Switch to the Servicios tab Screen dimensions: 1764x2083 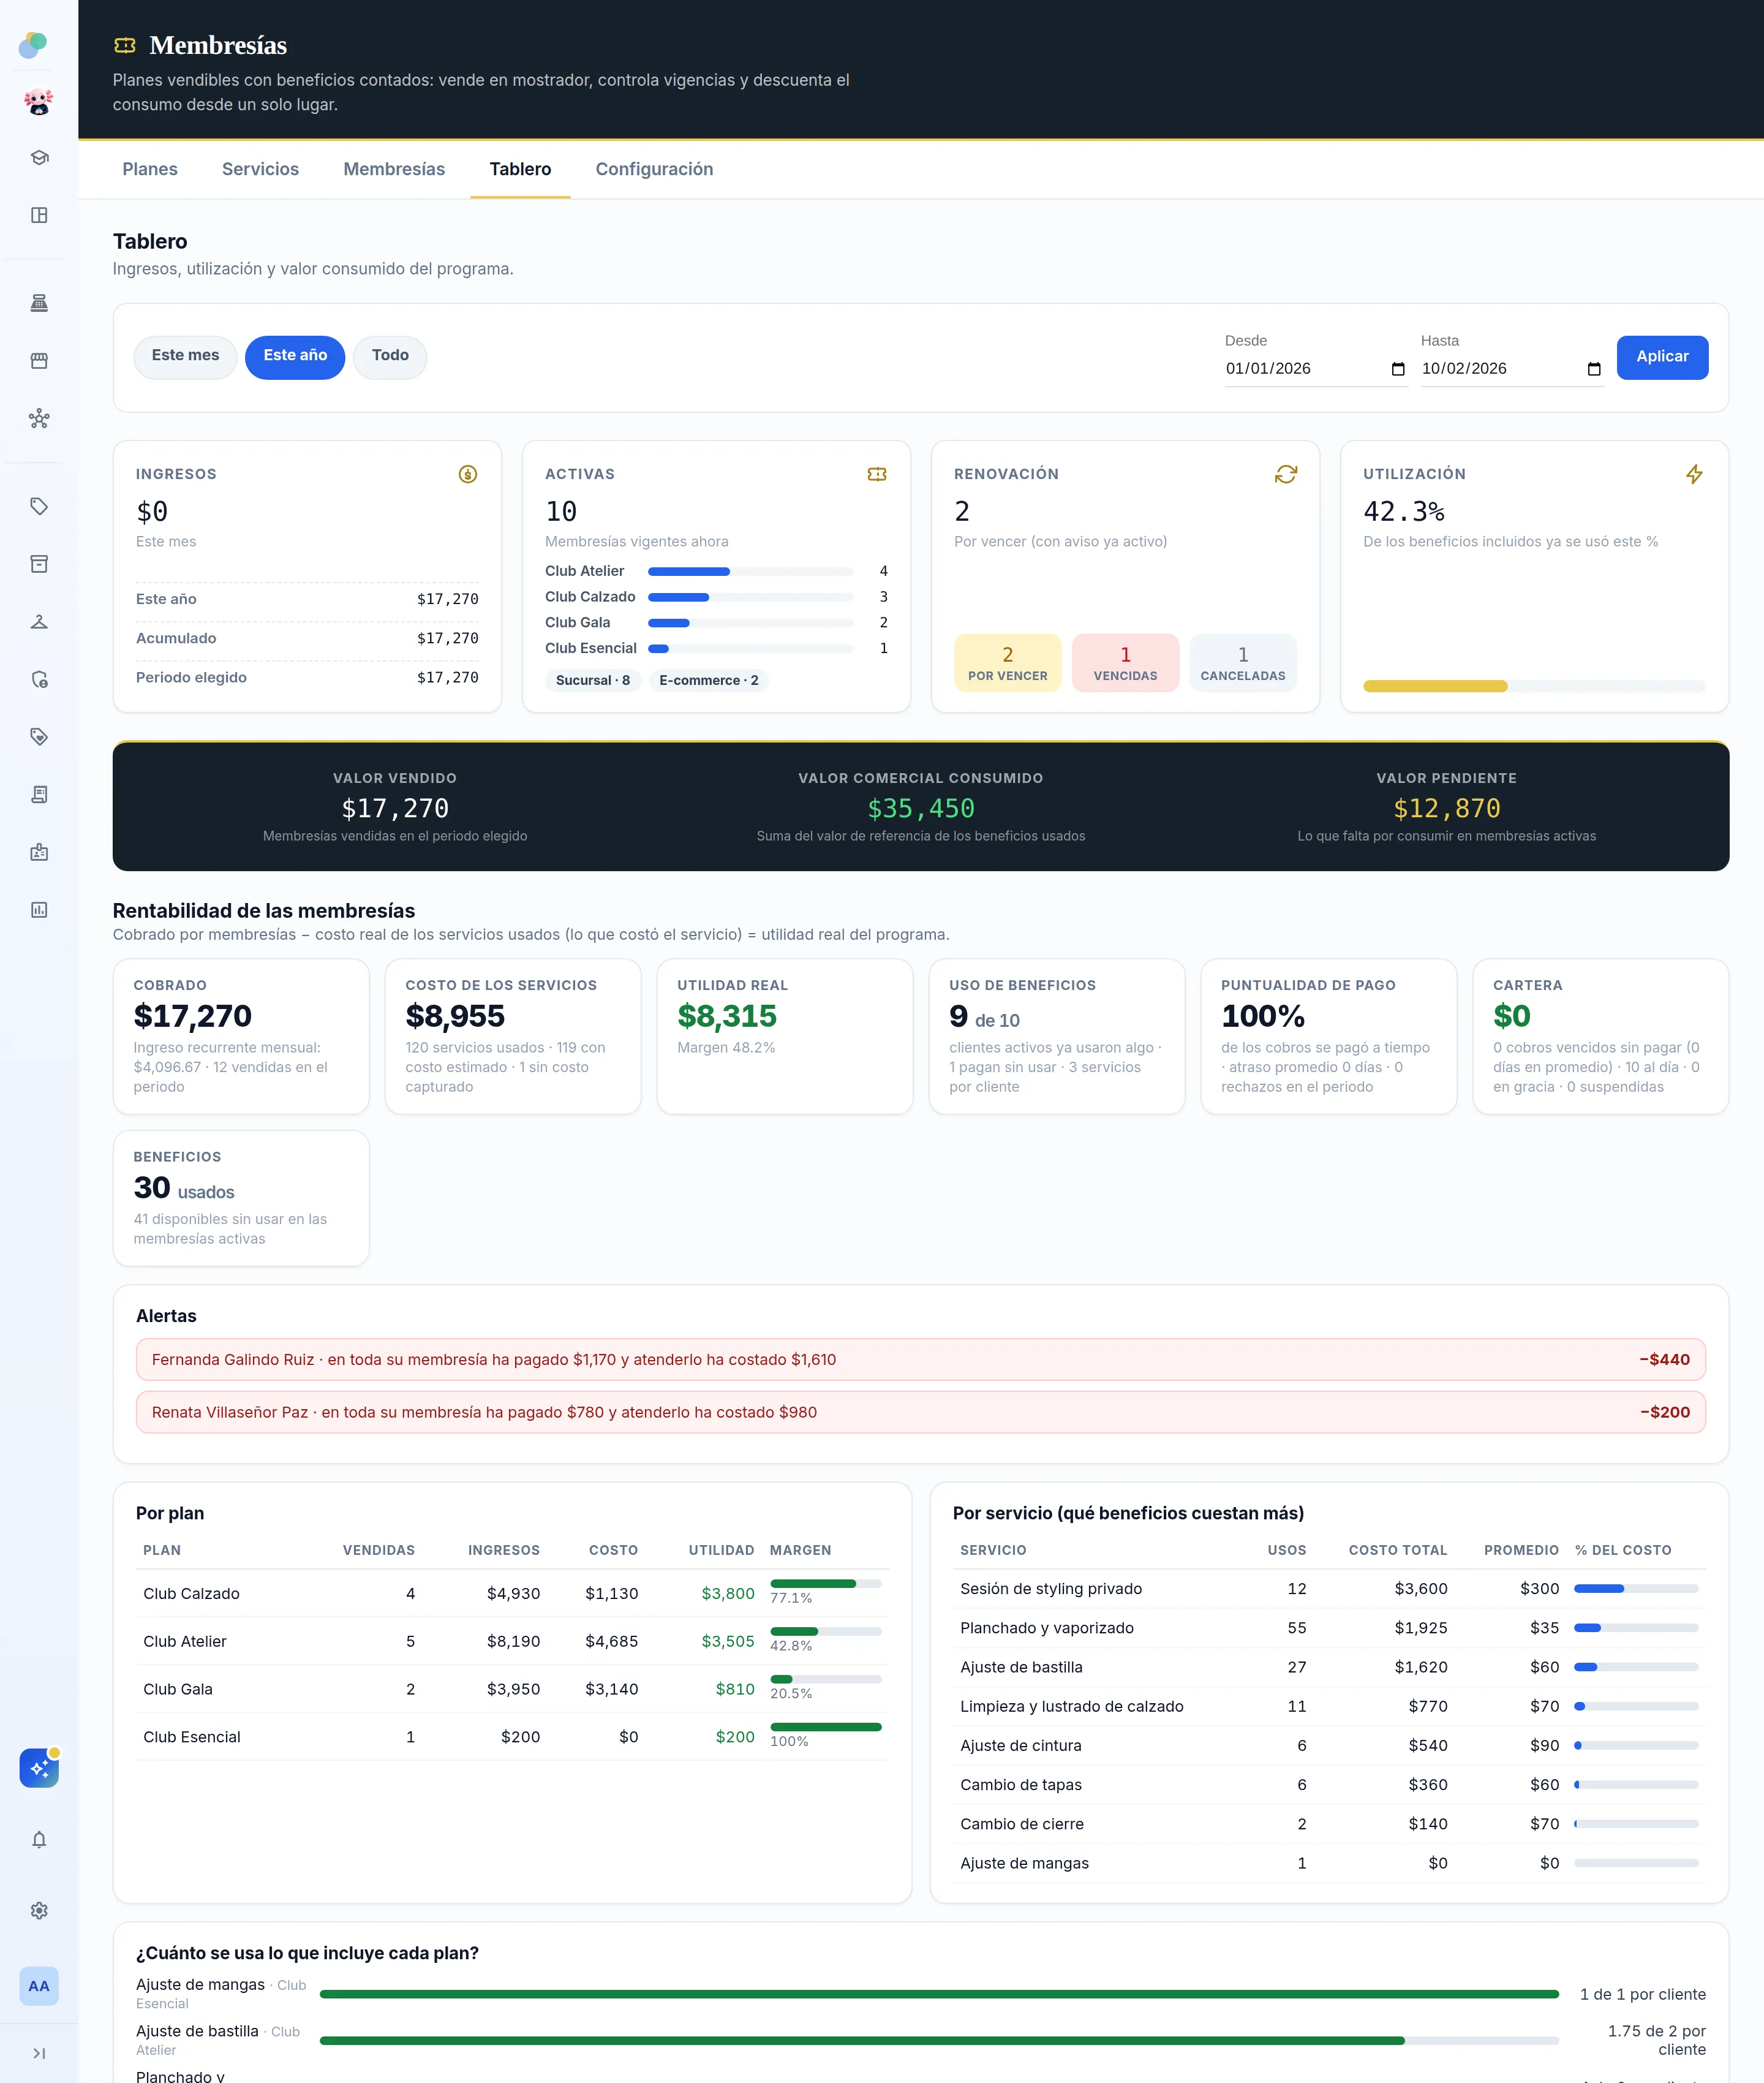260,169
